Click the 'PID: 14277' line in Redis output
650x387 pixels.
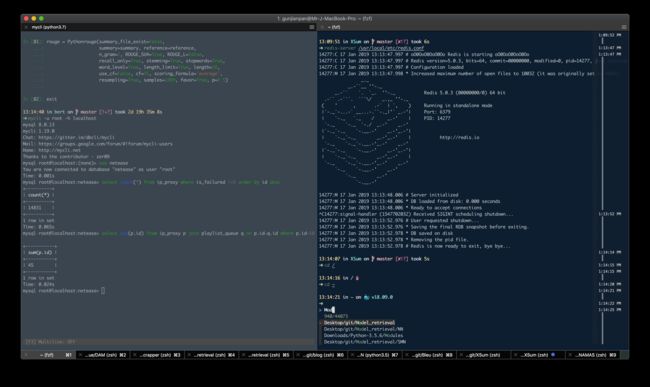437,119
